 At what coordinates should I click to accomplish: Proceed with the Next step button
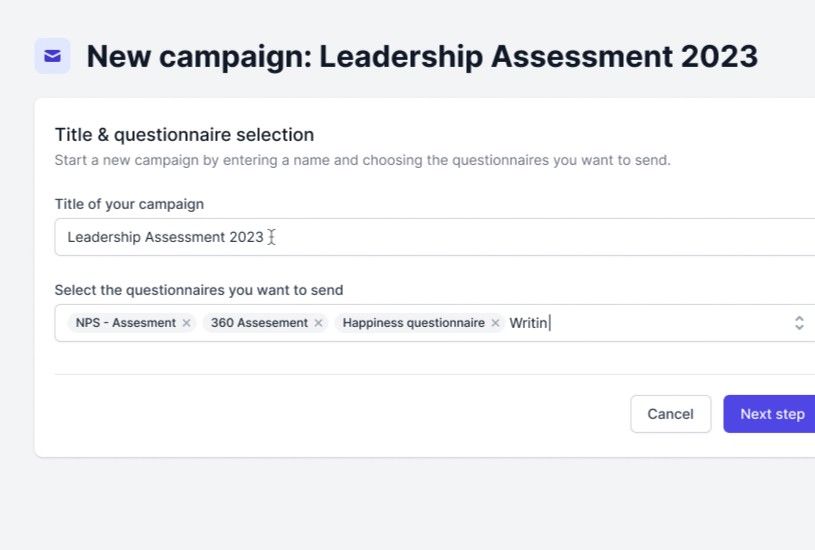(771, 414)
